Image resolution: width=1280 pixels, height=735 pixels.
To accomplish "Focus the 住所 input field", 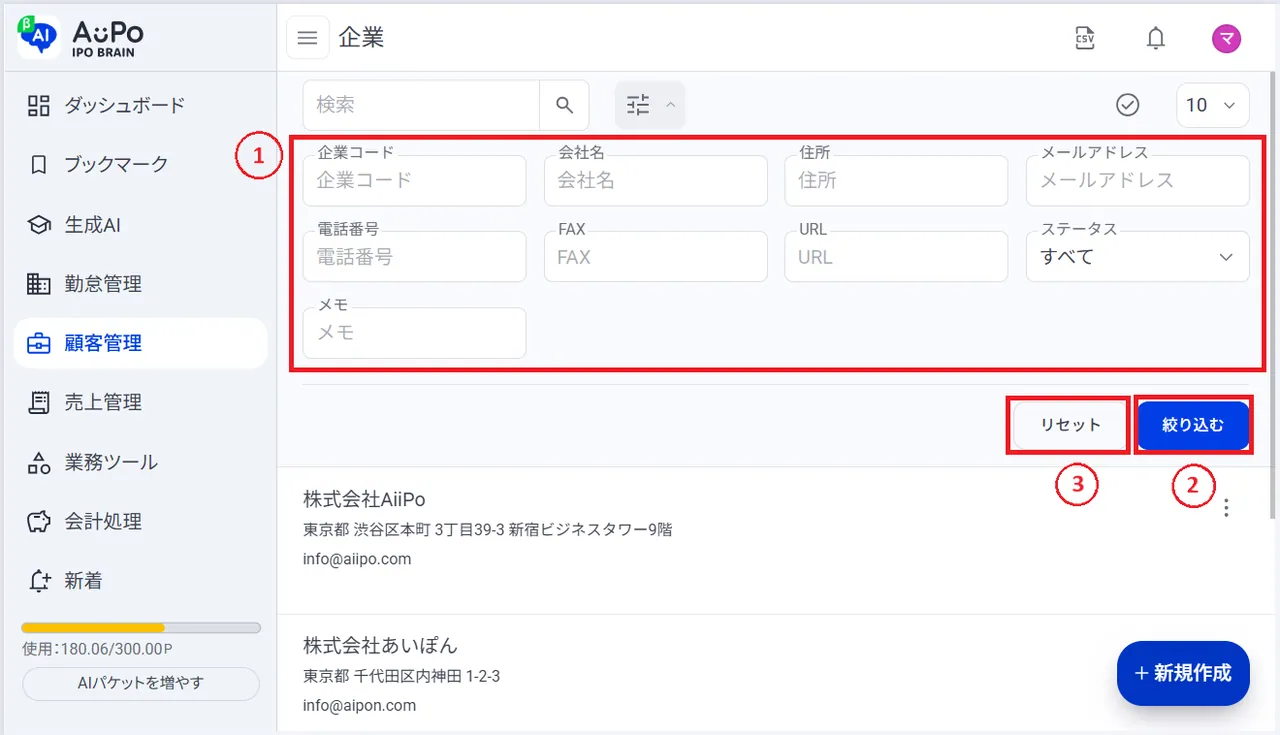I will pyautogui.click(x=897, y=181).
